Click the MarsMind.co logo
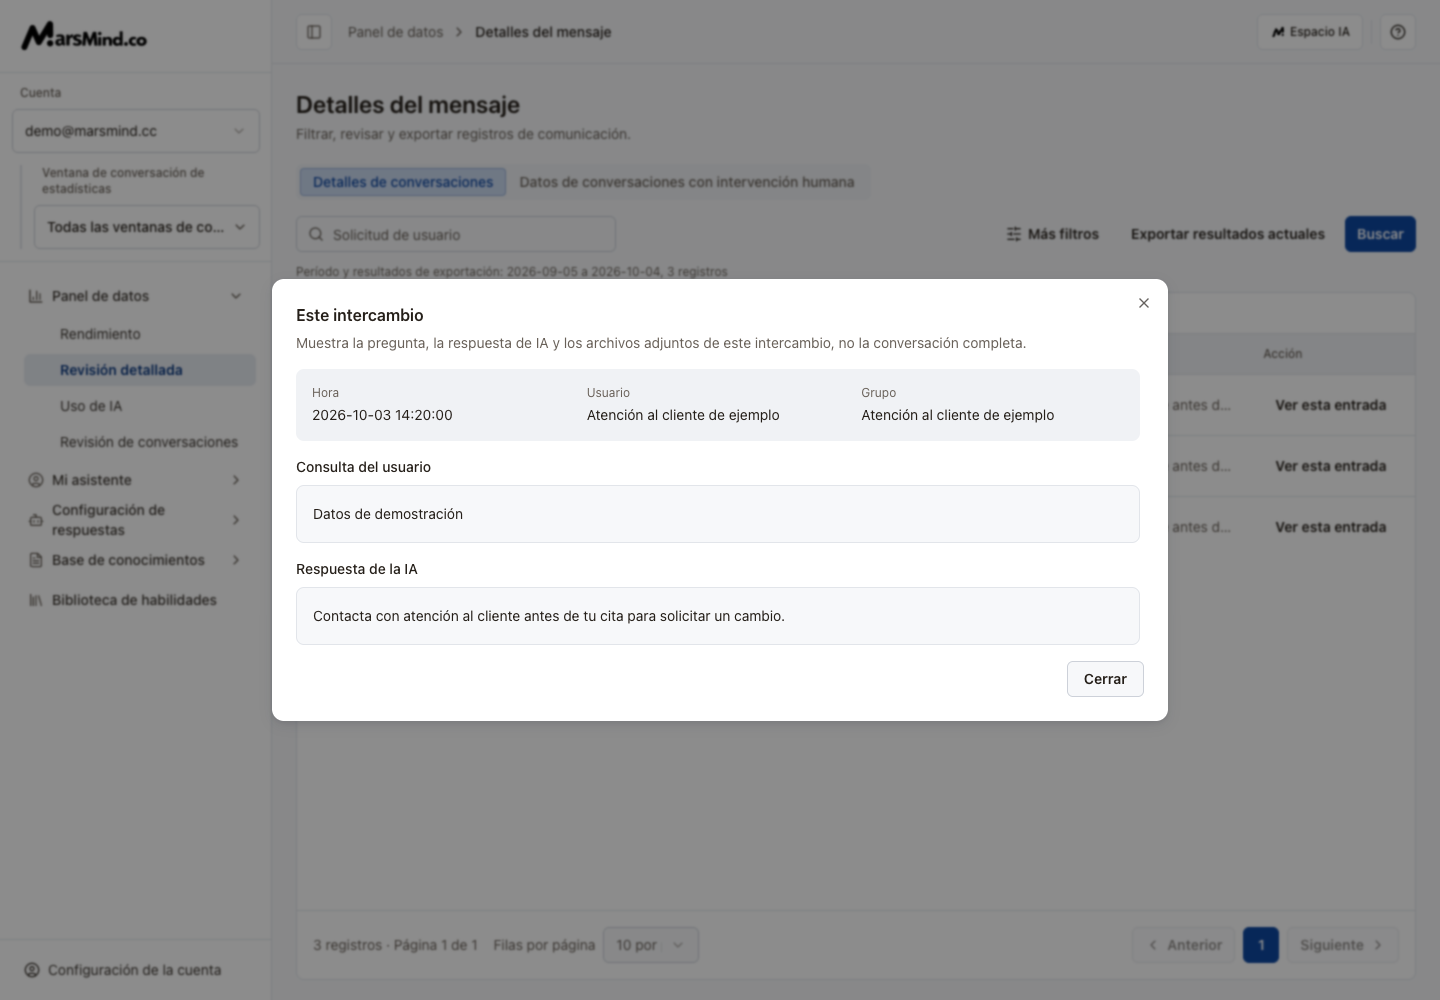The height and width of the screenshot is (1000, 1440). (x=84, y=37)
